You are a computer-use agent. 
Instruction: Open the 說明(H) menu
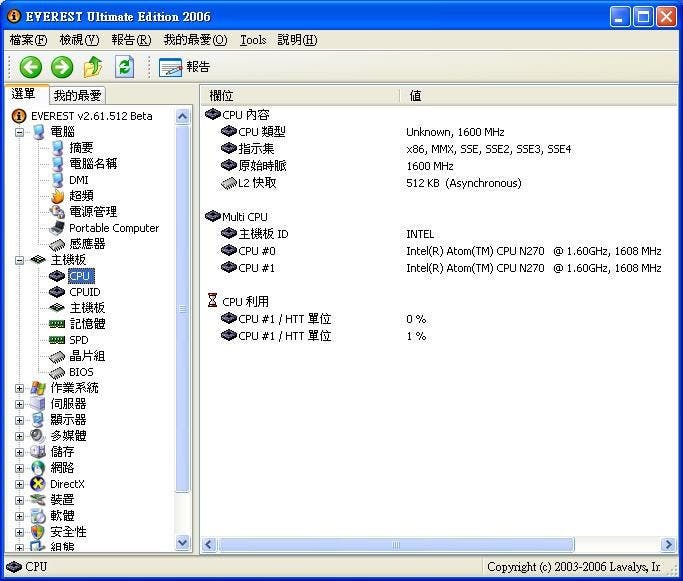[x=298, y=40]
